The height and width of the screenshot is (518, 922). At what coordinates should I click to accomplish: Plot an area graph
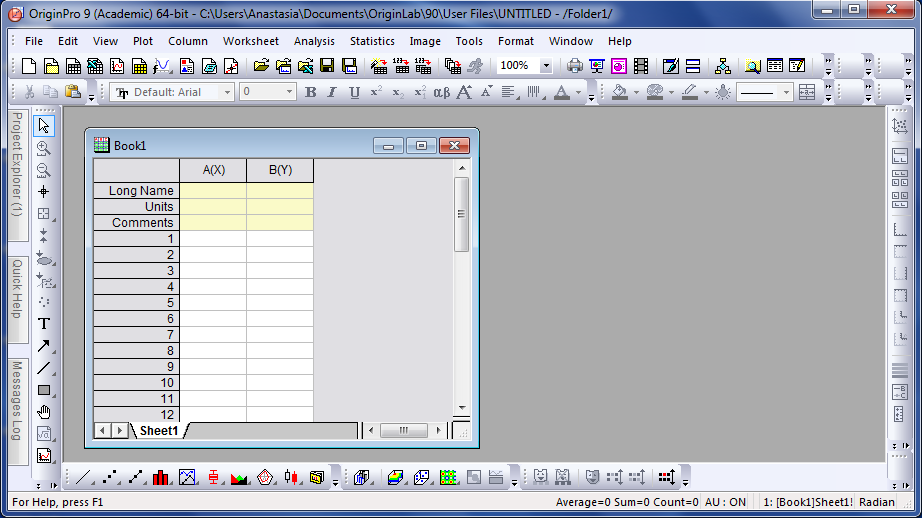click(x=239, y=477)
